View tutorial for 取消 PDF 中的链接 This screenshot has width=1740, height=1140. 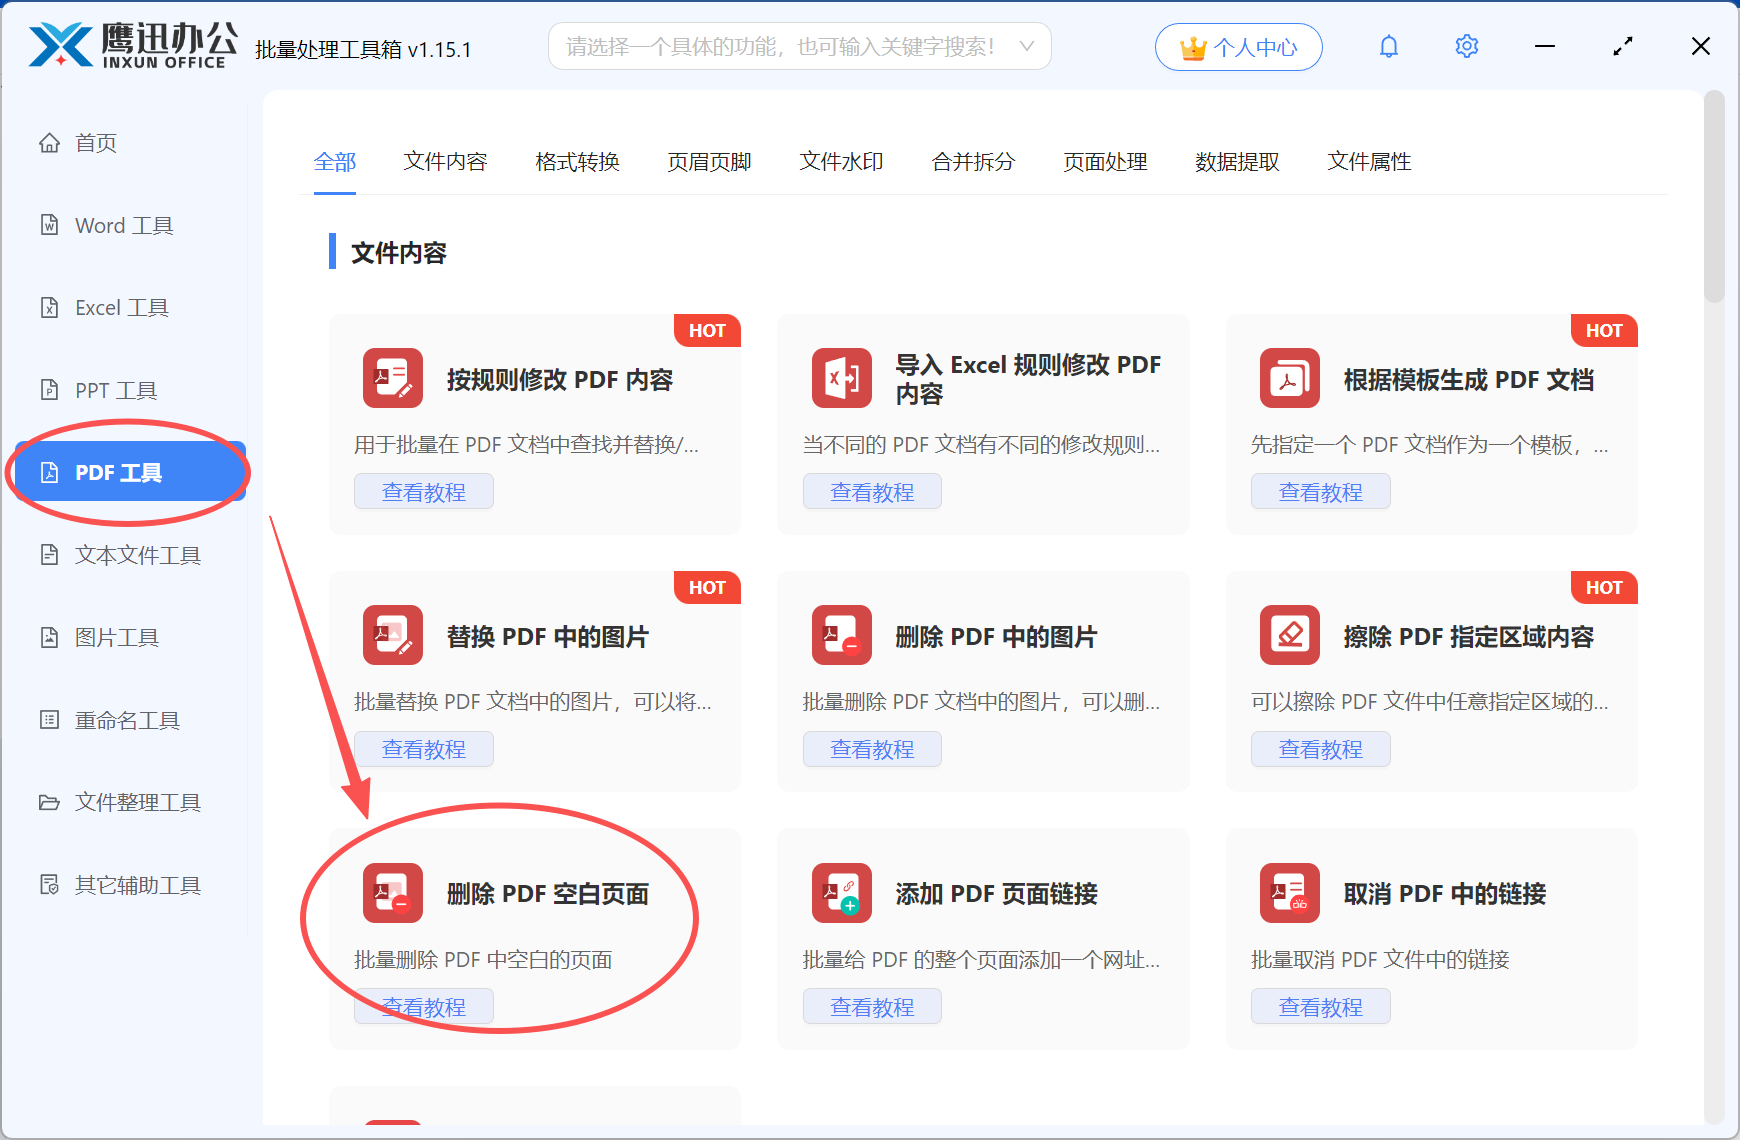click(1321, 1007)
